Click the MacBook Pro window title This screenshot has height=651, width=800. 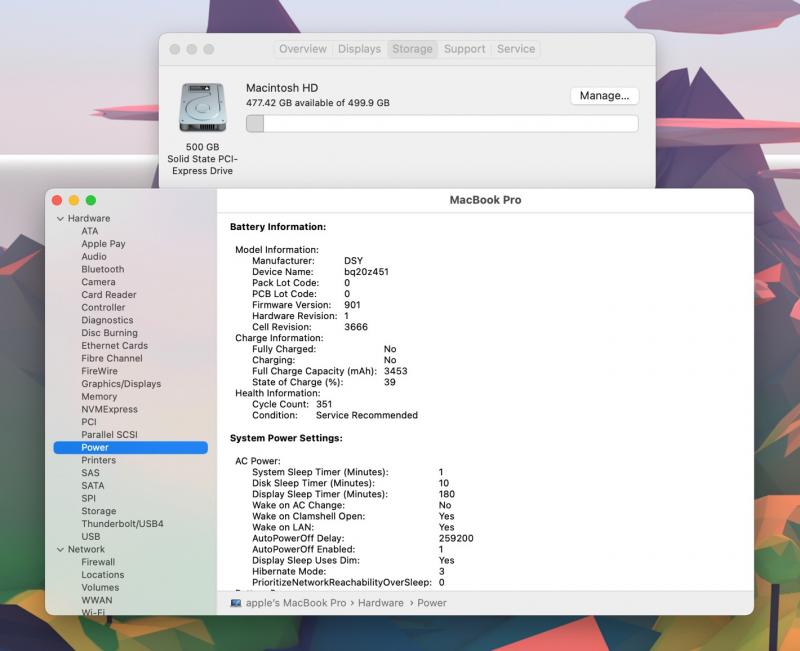tap(485, 201)
